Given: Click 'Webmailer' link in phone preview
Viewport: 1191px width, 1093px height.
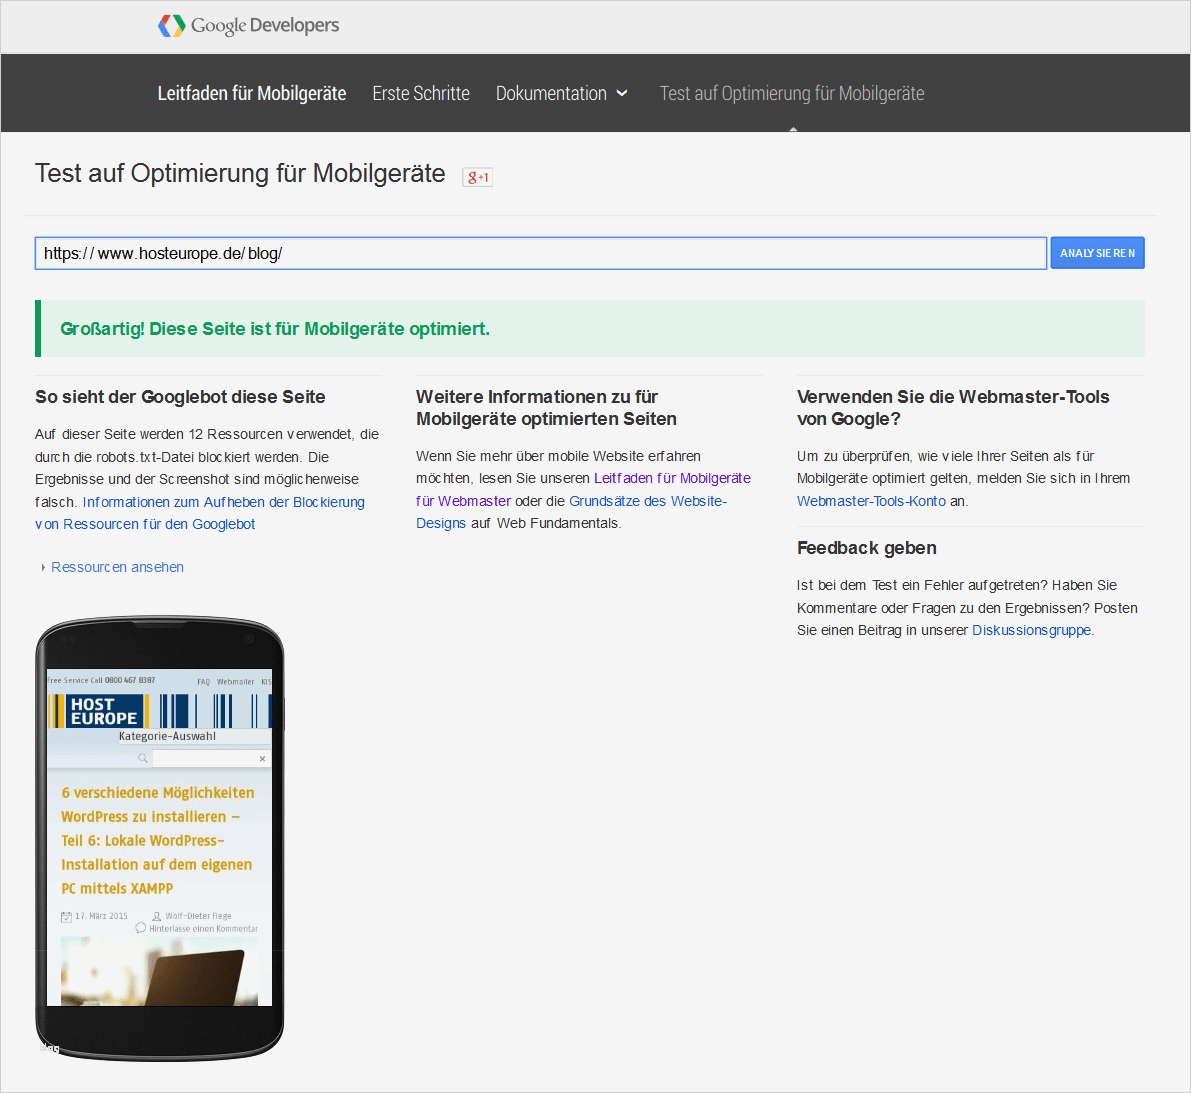Looking at the screenshot, I should coord(235,681).
